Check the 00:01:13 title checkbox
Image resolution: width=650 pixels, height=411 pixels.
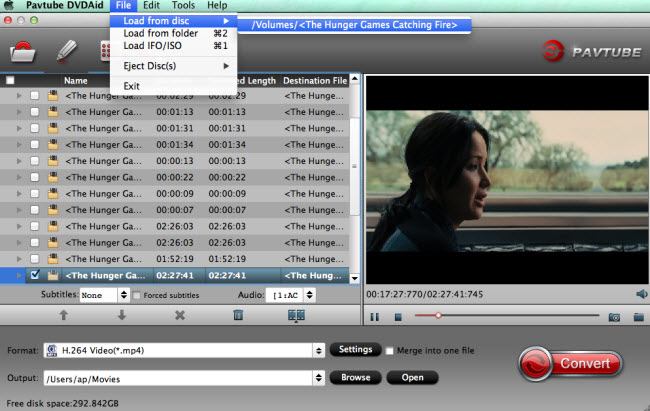click(x=35, y=112)
